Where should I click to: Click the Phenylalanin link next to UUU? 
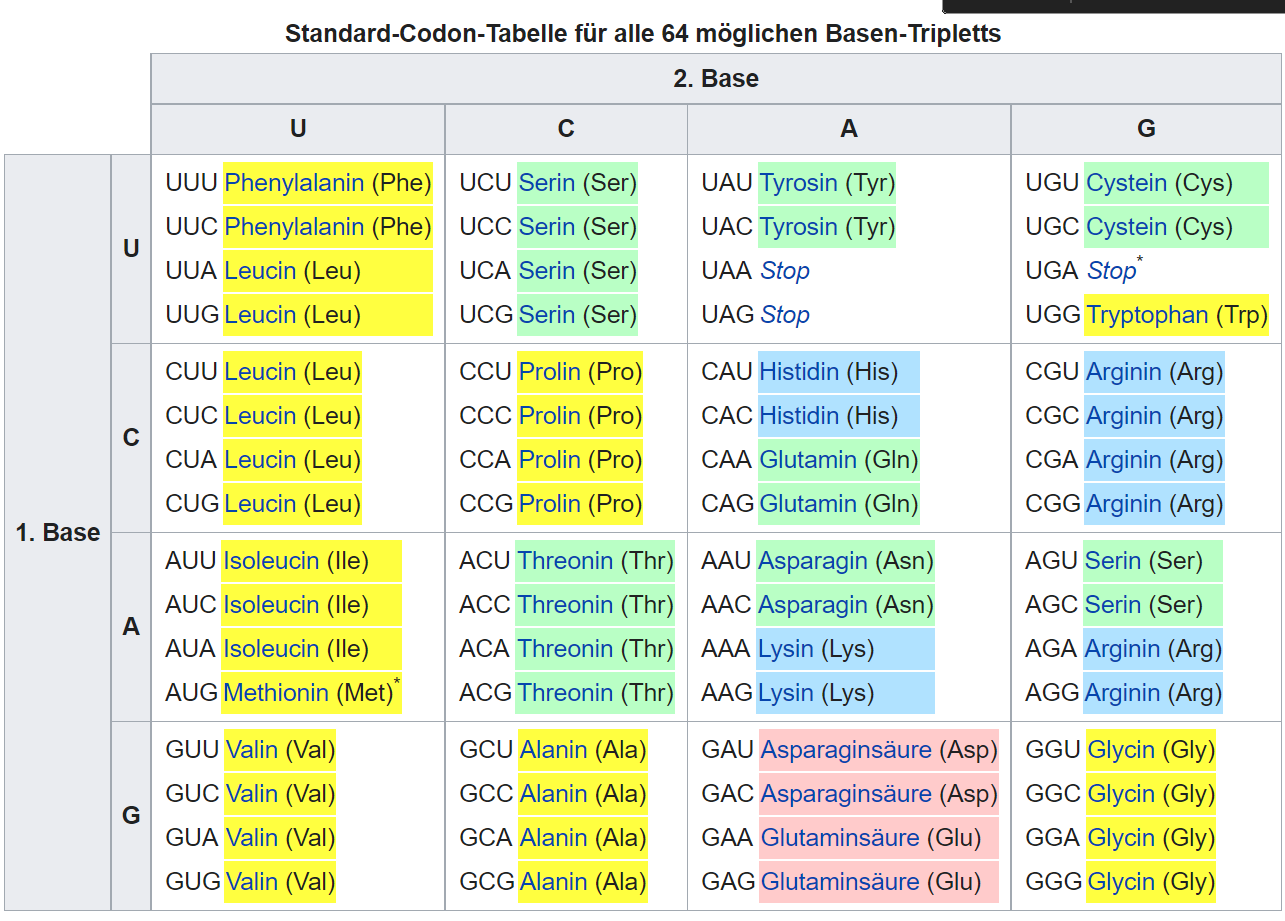pos(294,183)
